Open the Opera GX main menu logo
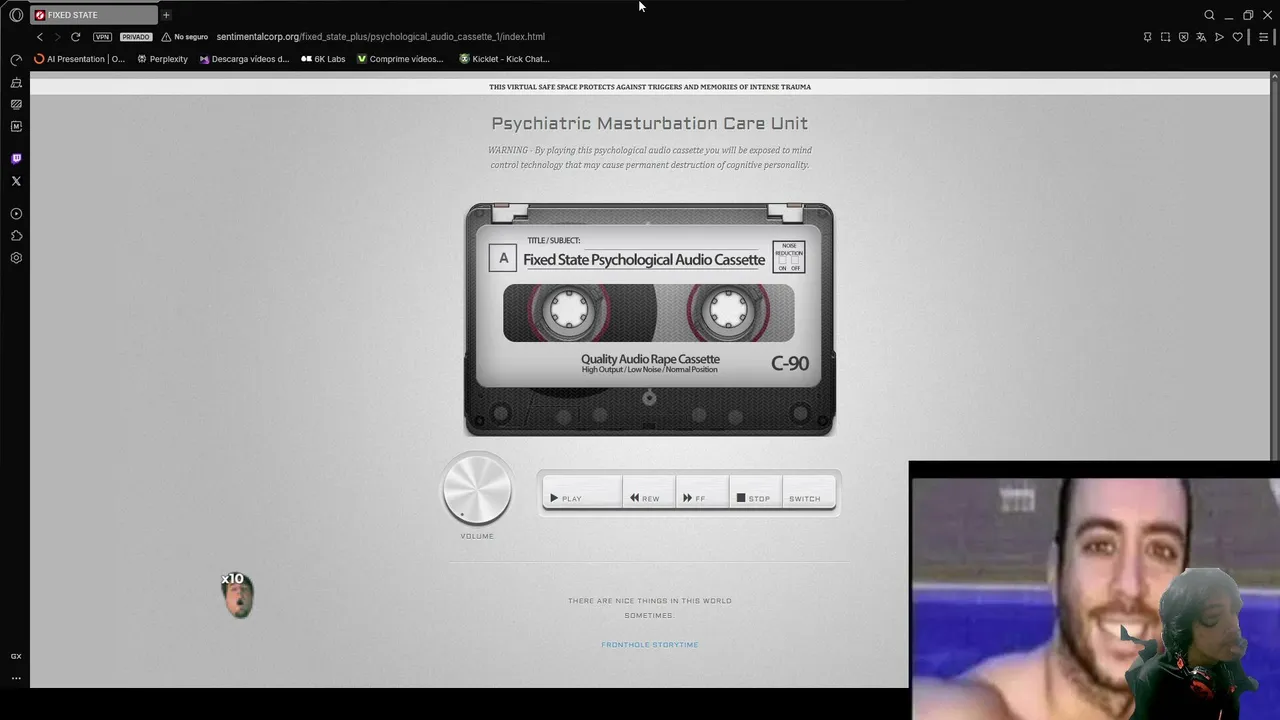The height and width of the screenshot is (720, 1280). point(16,15)
